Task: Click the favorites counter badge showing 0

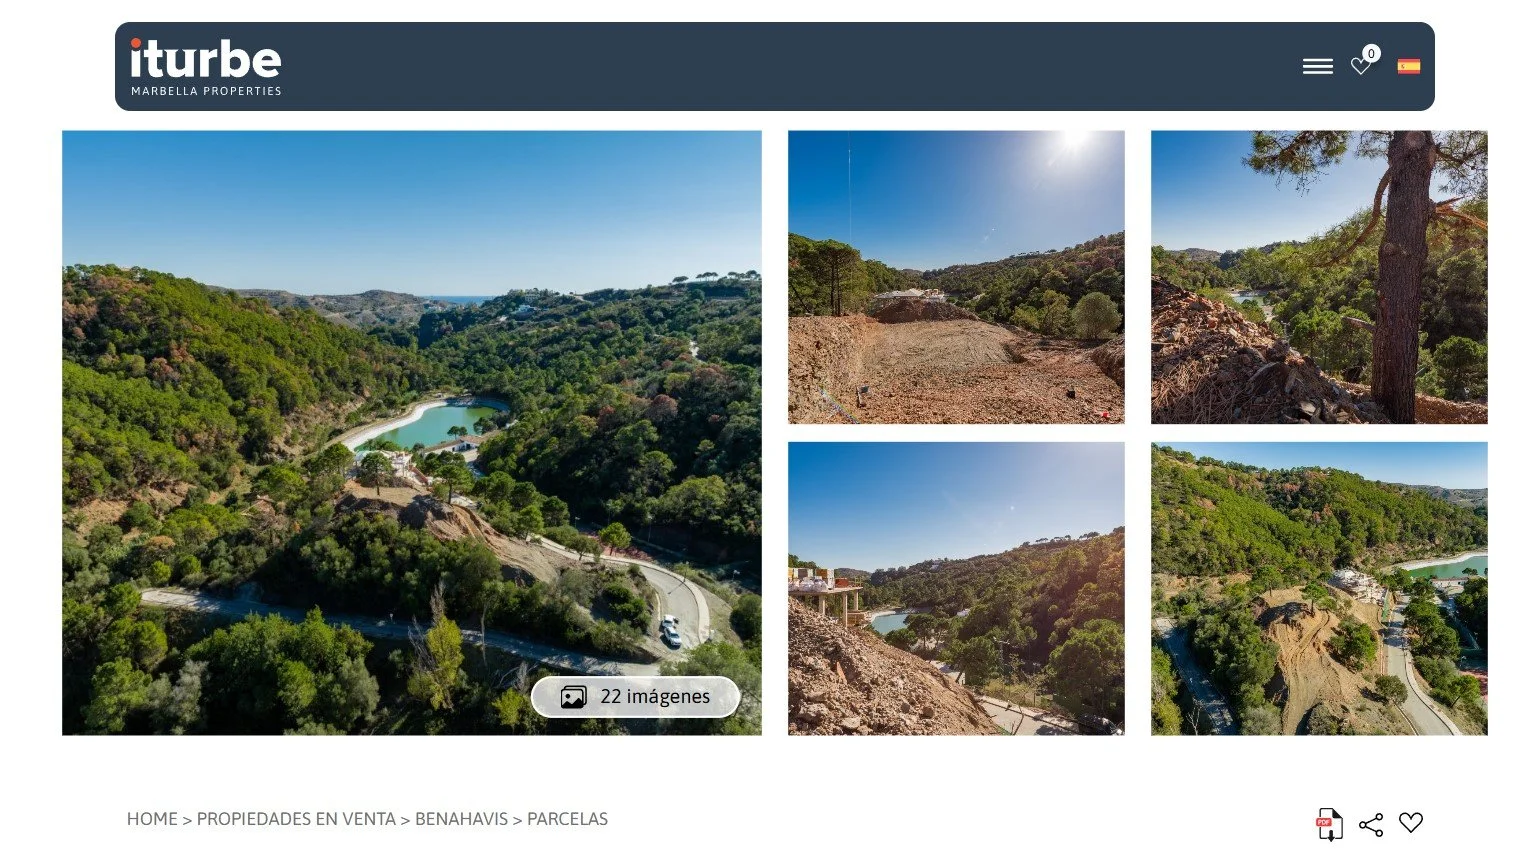Action: 1371,53
